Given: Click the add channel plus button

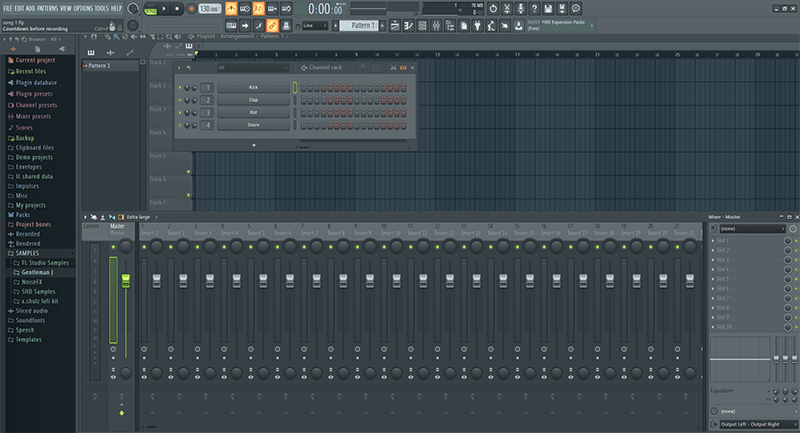Looking at the screenshot, I should click(254, 145).
